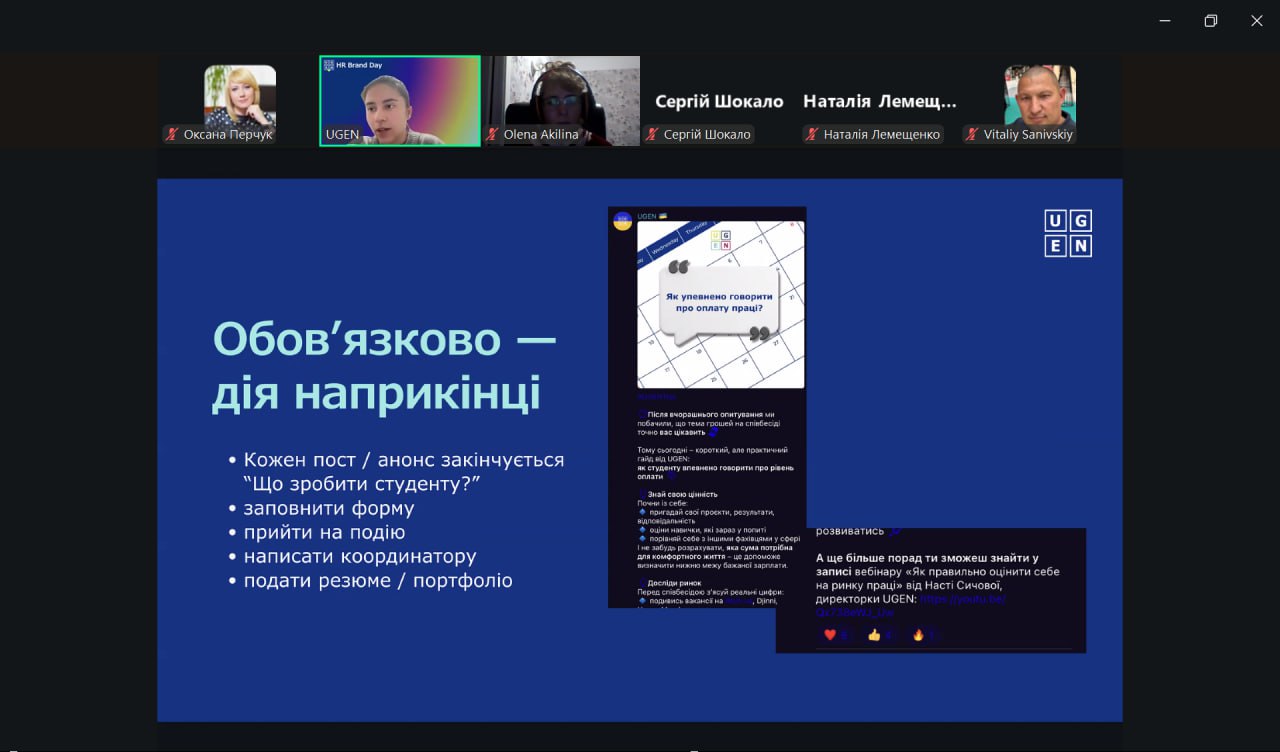This screenshot has width=1280, height=752.
Task: Click muted mic icon next to Olena Akilina
Action: tap(493, 134)
